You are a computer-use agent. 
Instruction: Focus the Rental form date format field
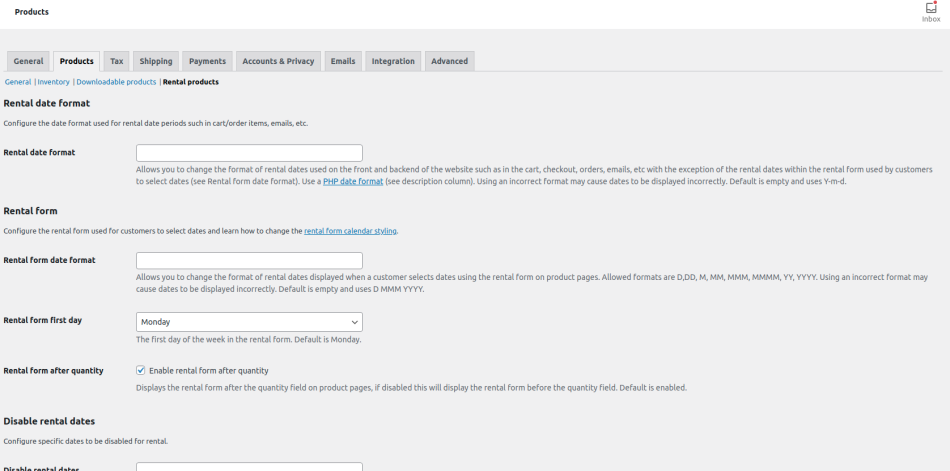click(249, 260)
